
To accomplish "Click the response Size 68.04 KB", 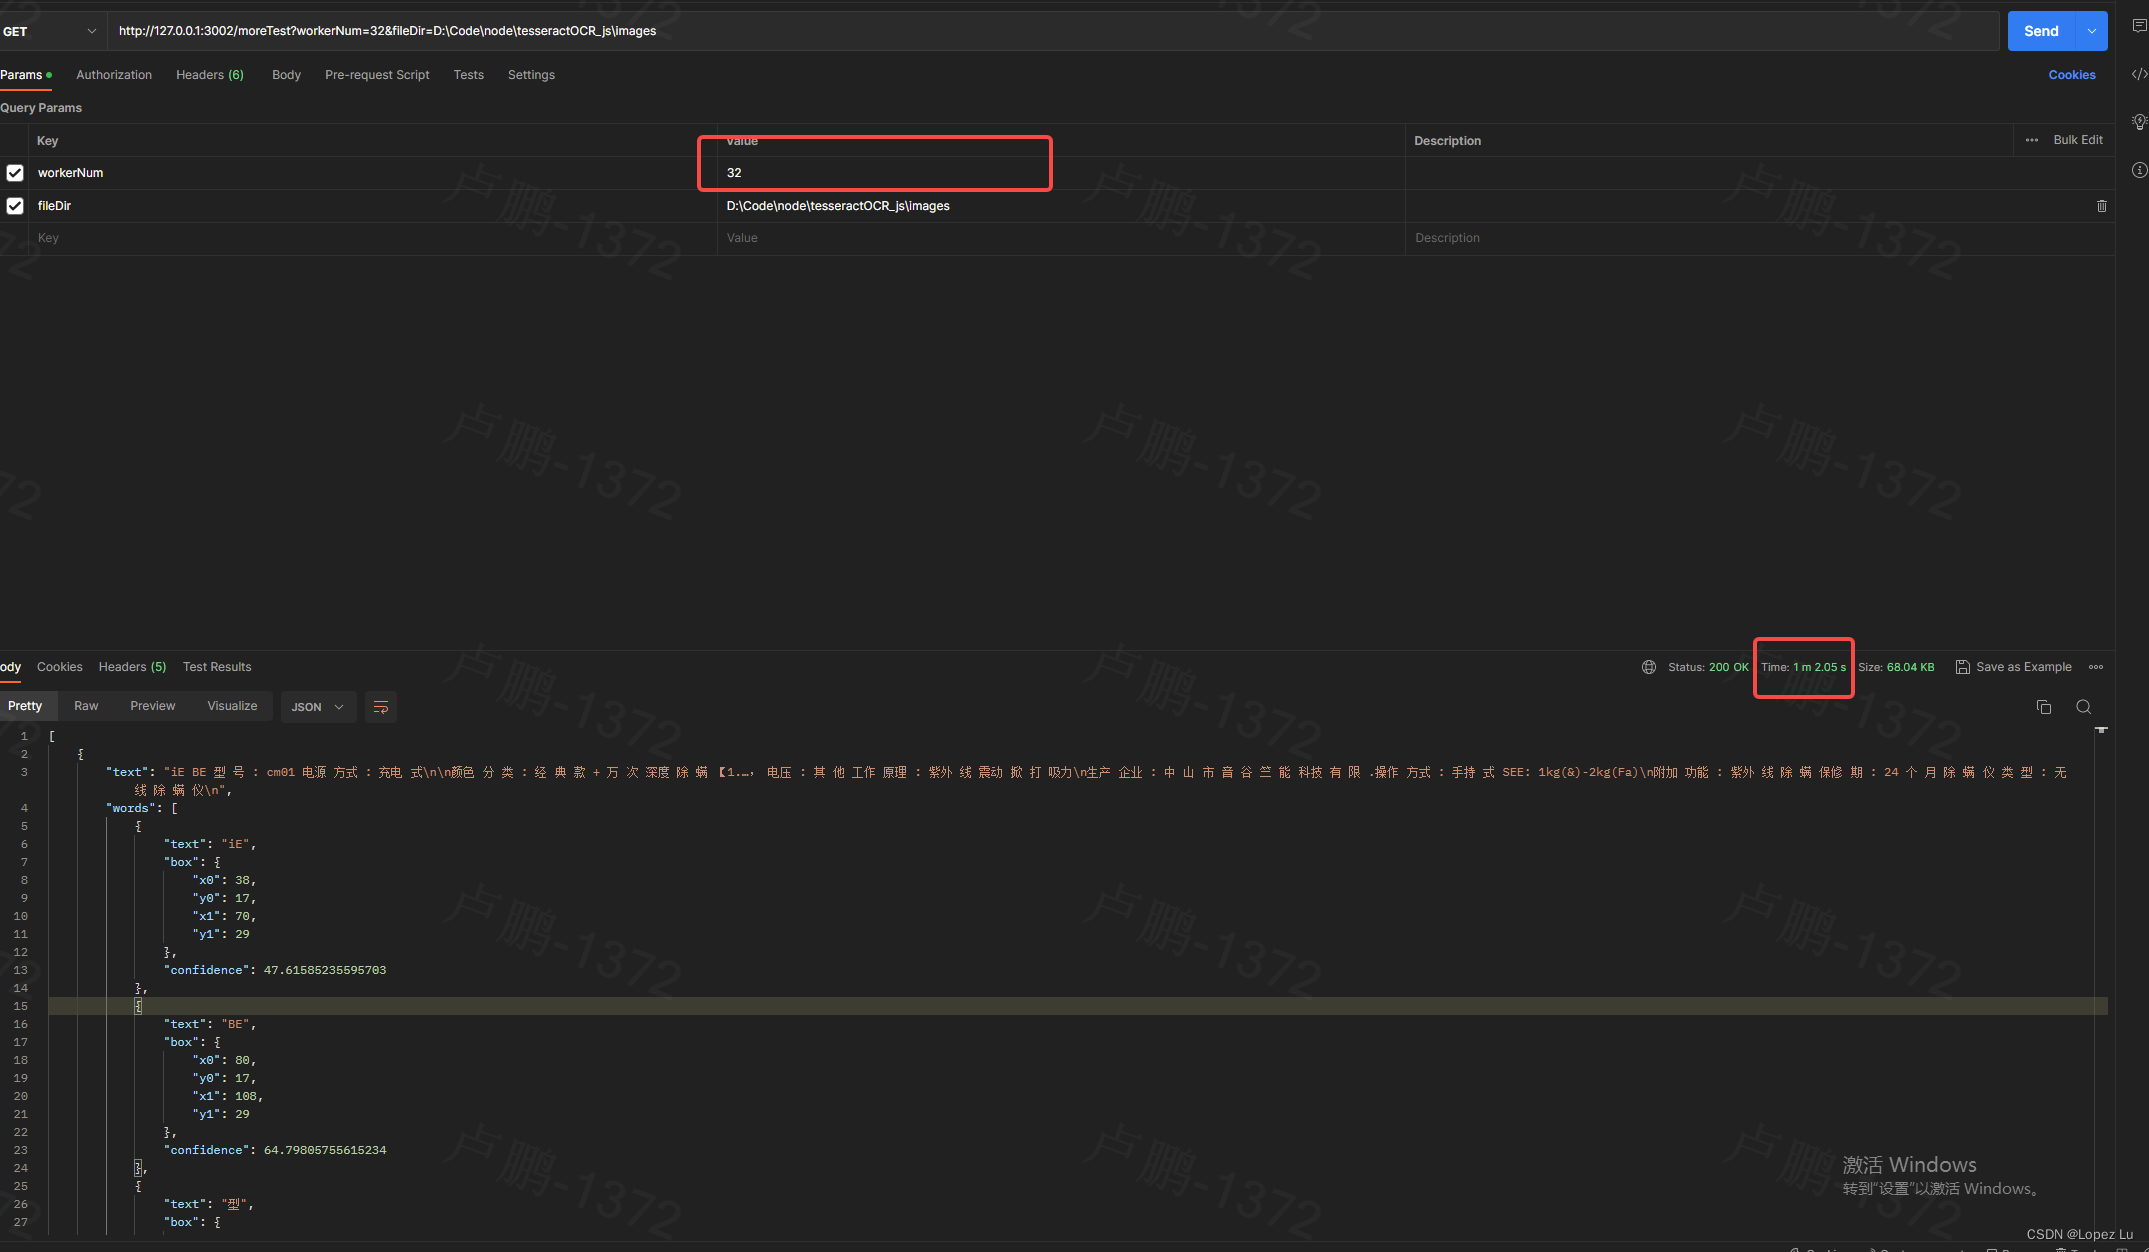I will coord(1896,667).
